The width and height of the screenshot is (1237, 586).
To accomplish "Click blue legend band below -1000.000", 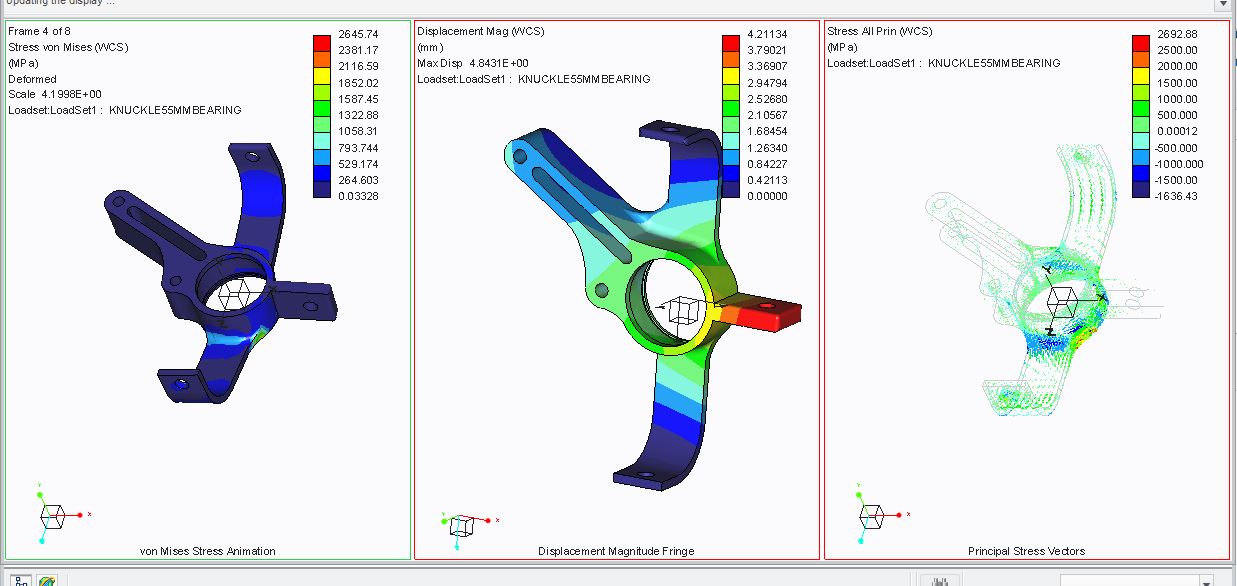I will coord(1141,173).
